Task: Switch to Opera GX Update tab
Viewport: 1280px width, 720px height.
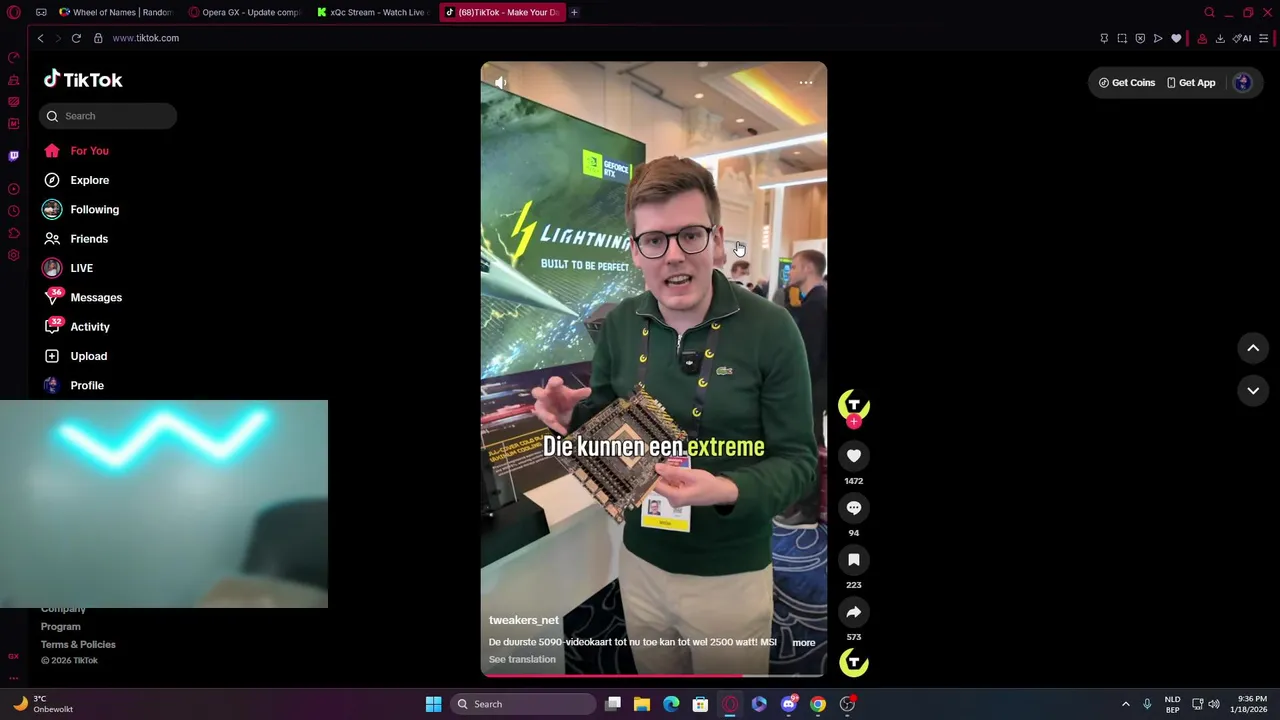Action: tap(245, 12)
